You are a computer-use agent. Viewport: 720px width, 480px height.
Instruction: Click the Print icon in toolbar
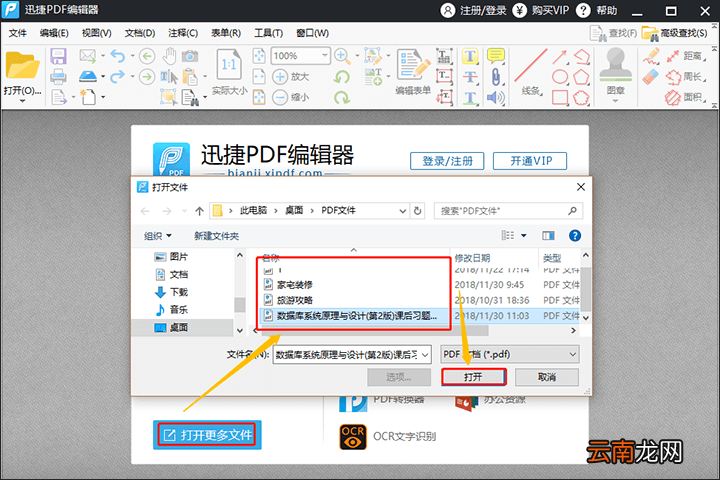pyautogui.click(x=58, y=76)
